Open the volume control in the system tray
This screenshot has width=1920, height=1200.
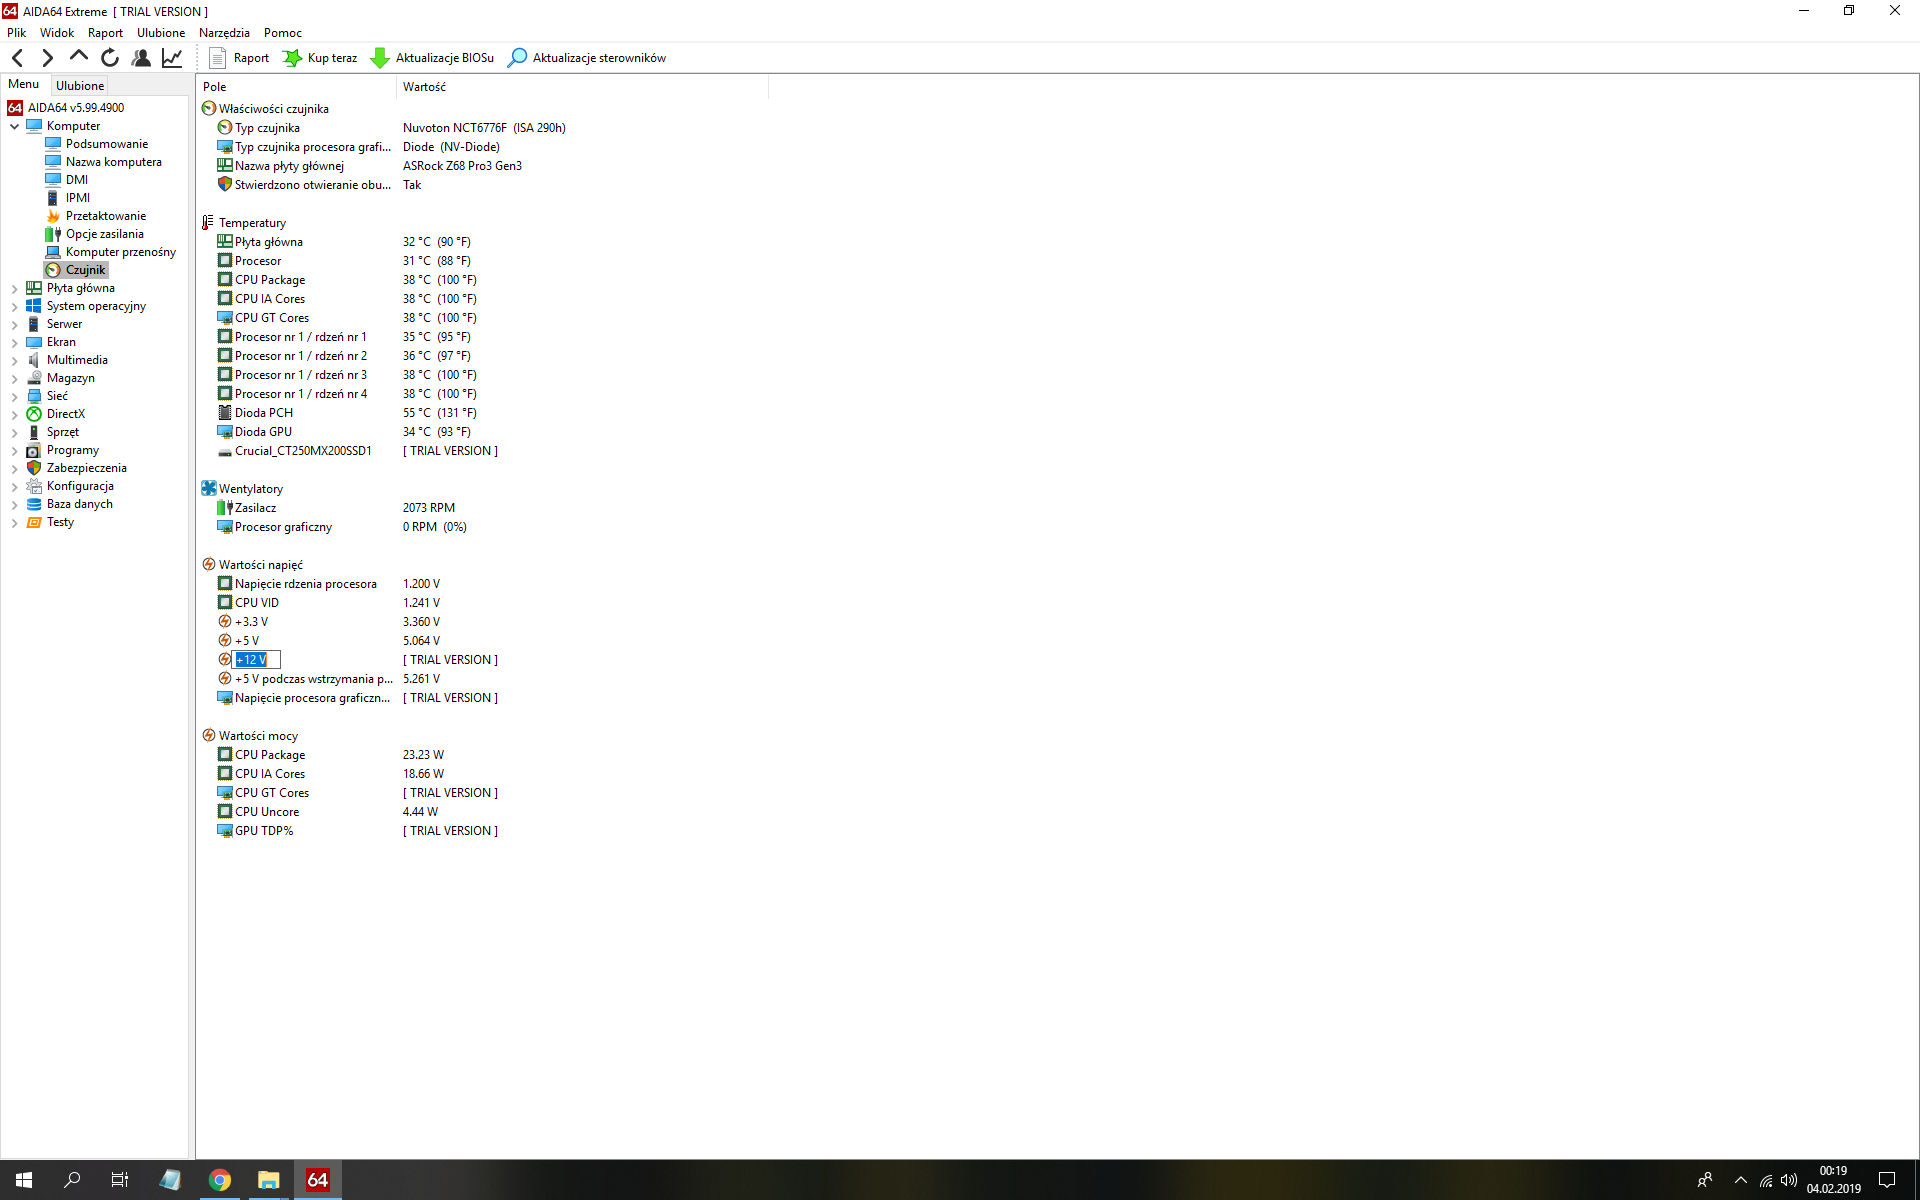pos(1789,1180)
